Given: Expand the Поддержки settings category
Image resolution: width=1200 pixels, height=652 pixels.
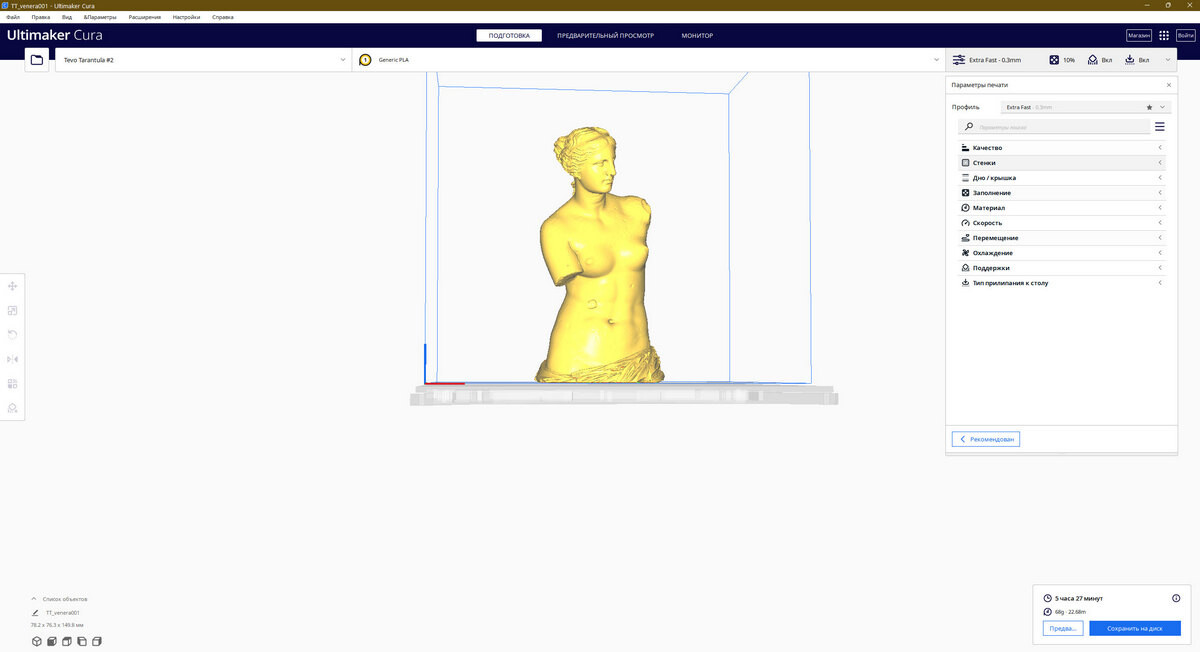Looking at the screenshot, I should click(x=1061, y=268).
